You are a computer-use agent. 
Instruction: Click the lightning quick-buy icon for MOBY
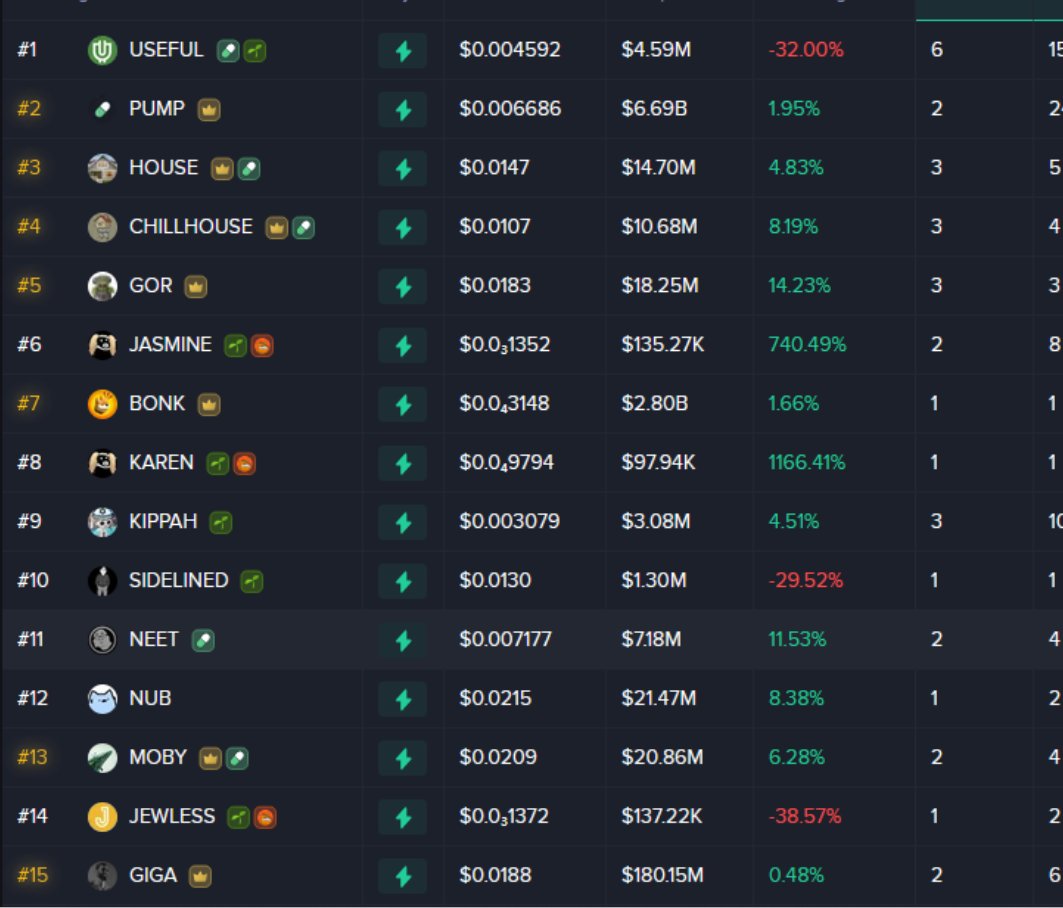(403, 759)
